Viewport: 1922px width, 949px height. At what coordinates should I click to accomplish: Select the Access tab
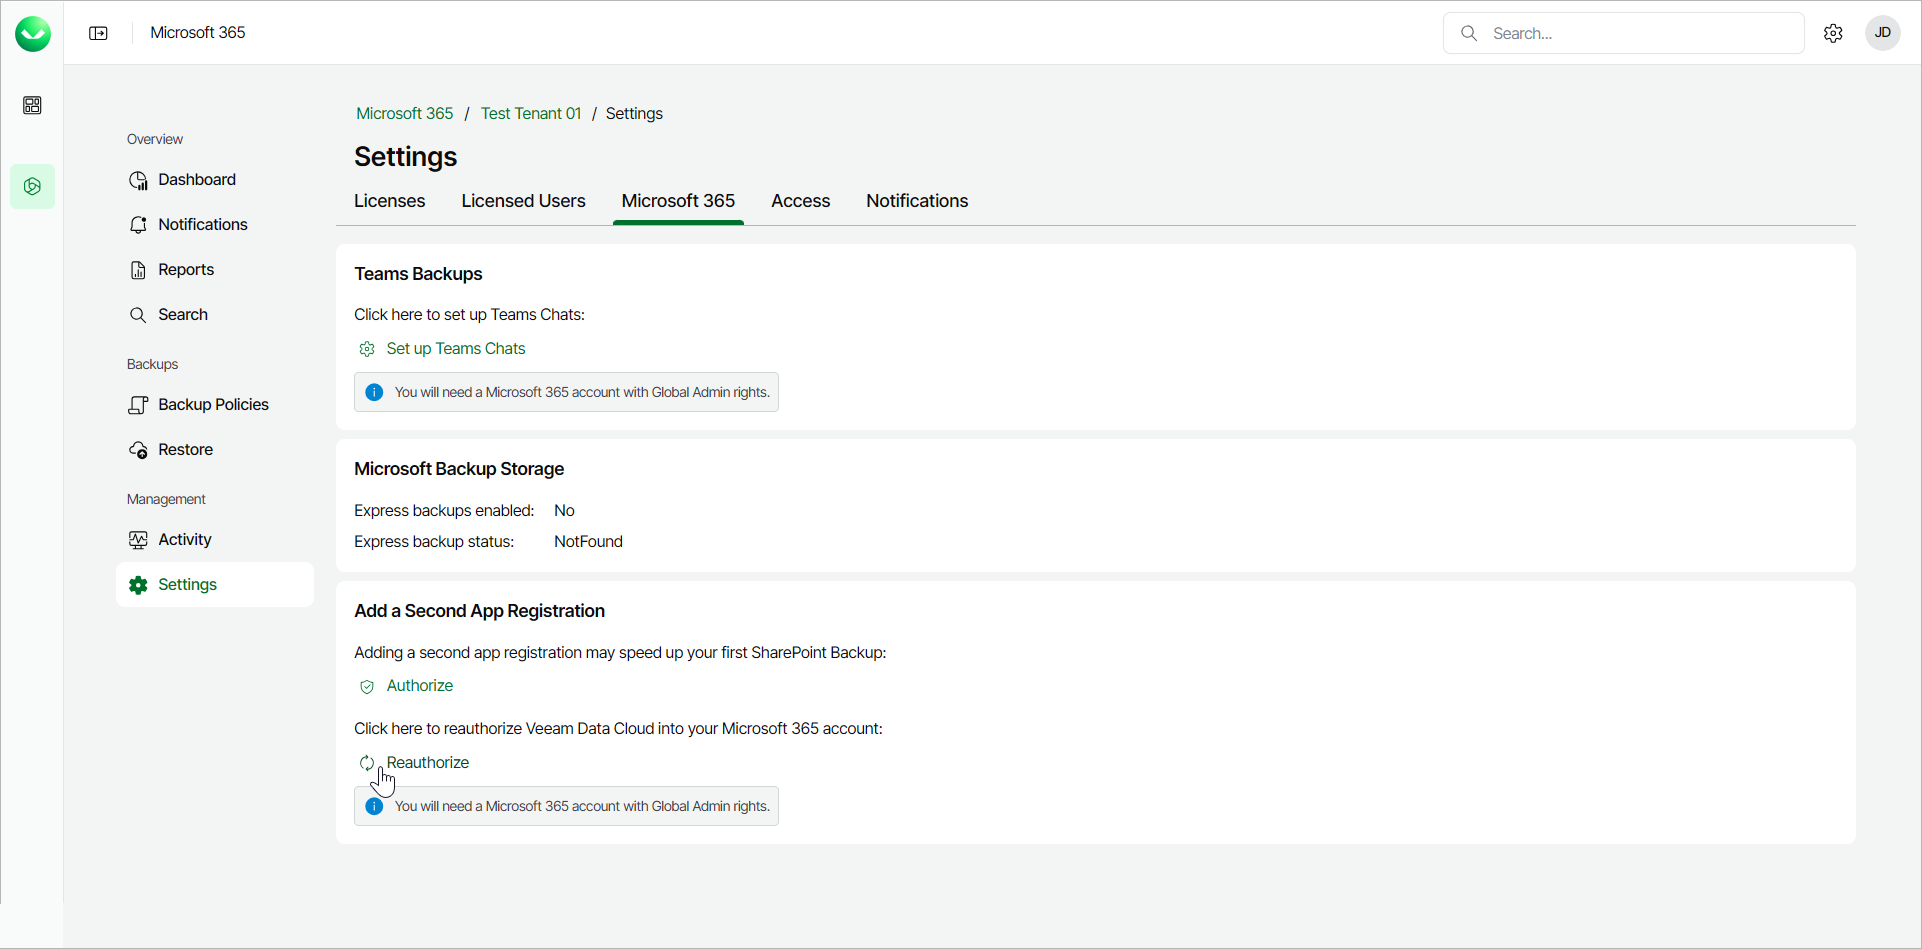800,201
